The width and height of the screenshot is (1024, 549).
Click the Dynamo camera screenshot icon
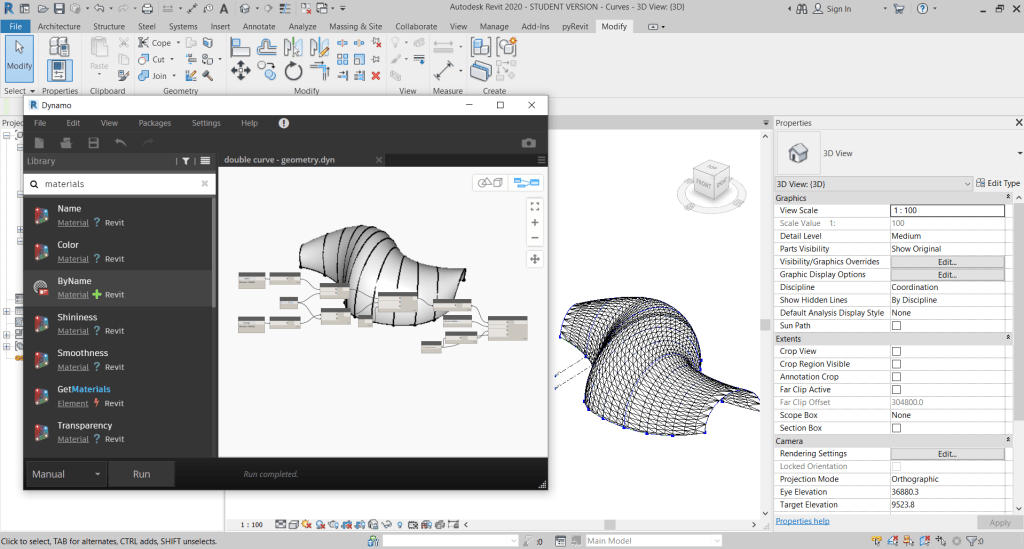pos(529,143)
